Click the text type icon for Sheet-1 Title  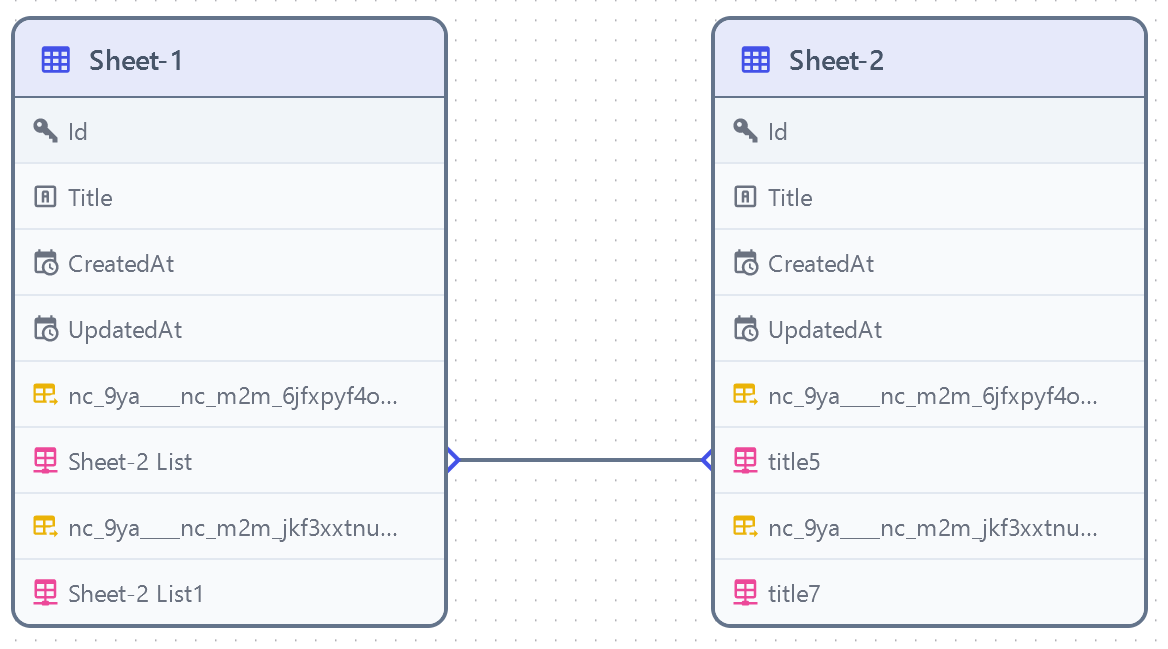click(45, 197)
